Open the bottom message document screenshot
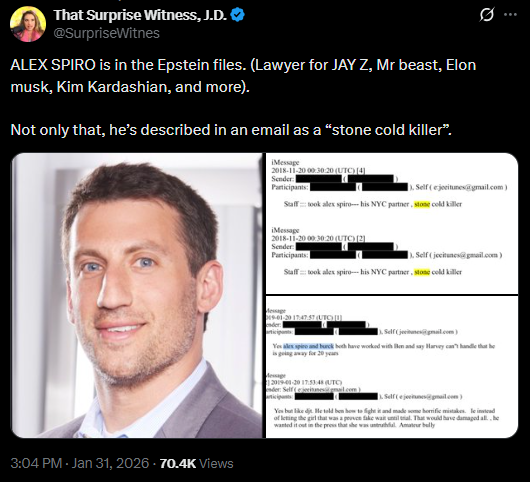The image size is (530, 482). point(392,367)
